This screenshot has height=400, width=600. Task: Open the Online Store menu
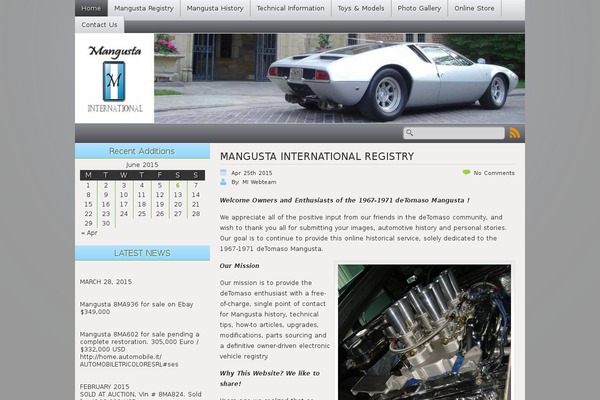point(474,8)
